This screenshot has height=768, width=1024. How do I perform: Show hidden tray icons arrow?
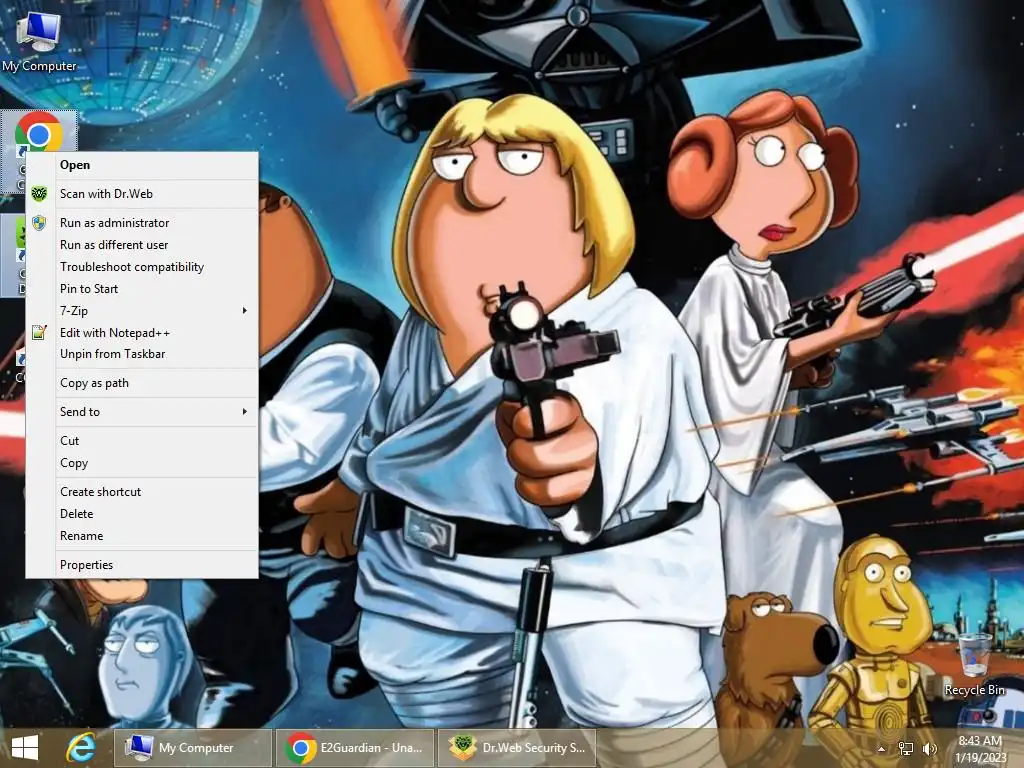(882, 748)
